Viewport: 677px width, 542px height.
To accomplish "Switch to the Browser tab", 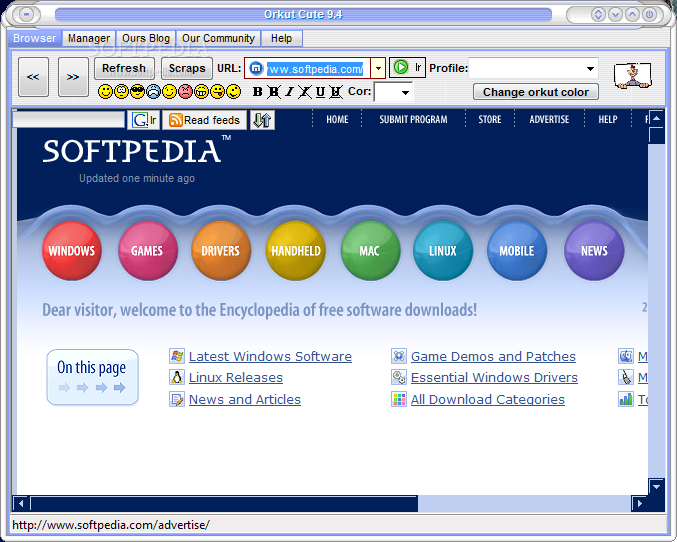I will [35, 38].
